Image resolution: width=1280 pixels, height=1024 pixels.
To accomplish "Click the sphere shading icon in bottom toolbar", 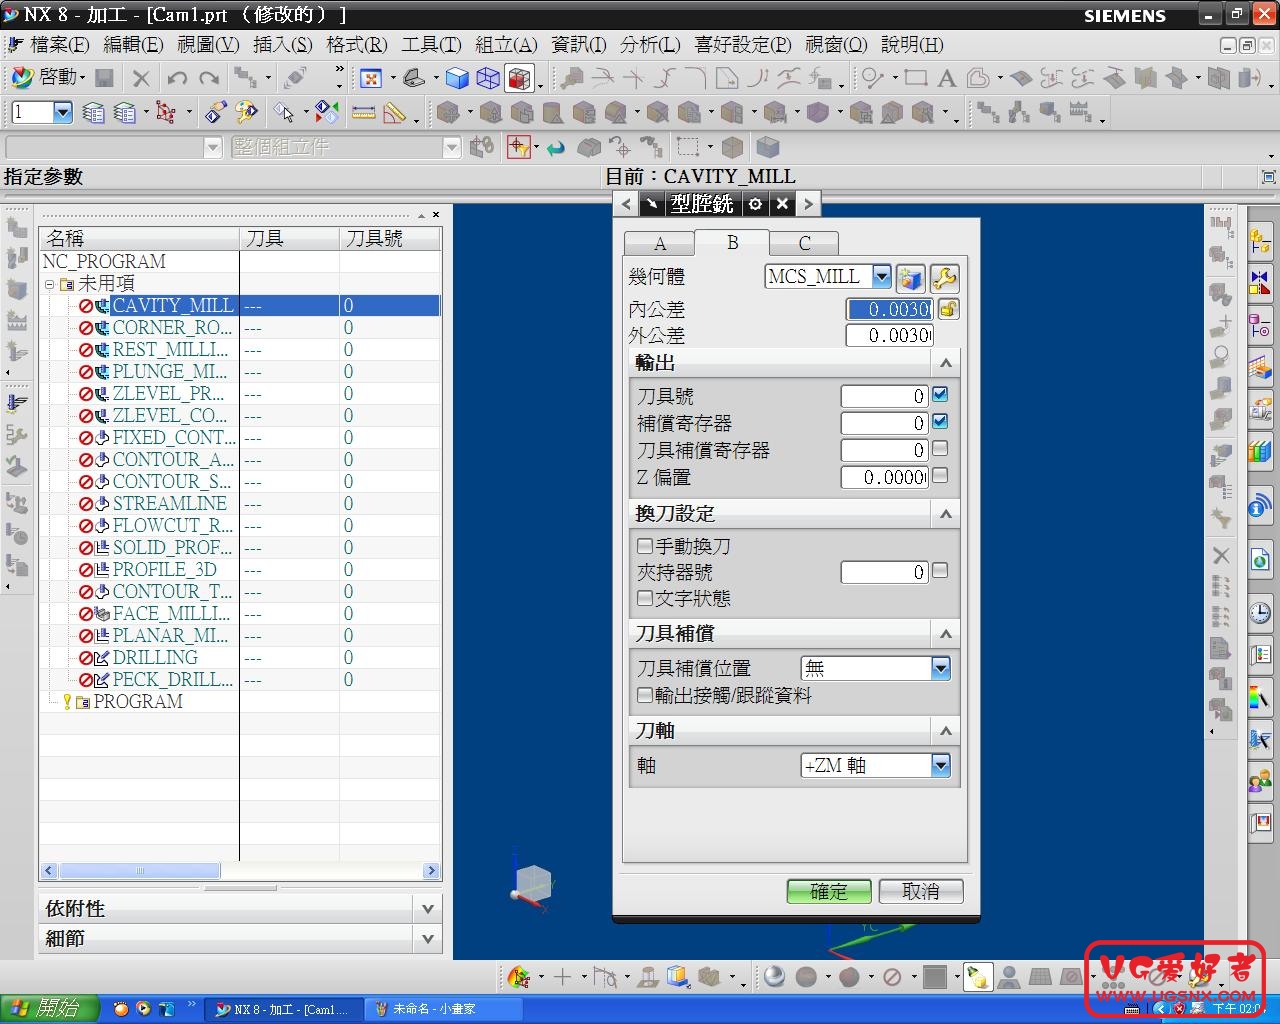I will click(x=775, y=977).
